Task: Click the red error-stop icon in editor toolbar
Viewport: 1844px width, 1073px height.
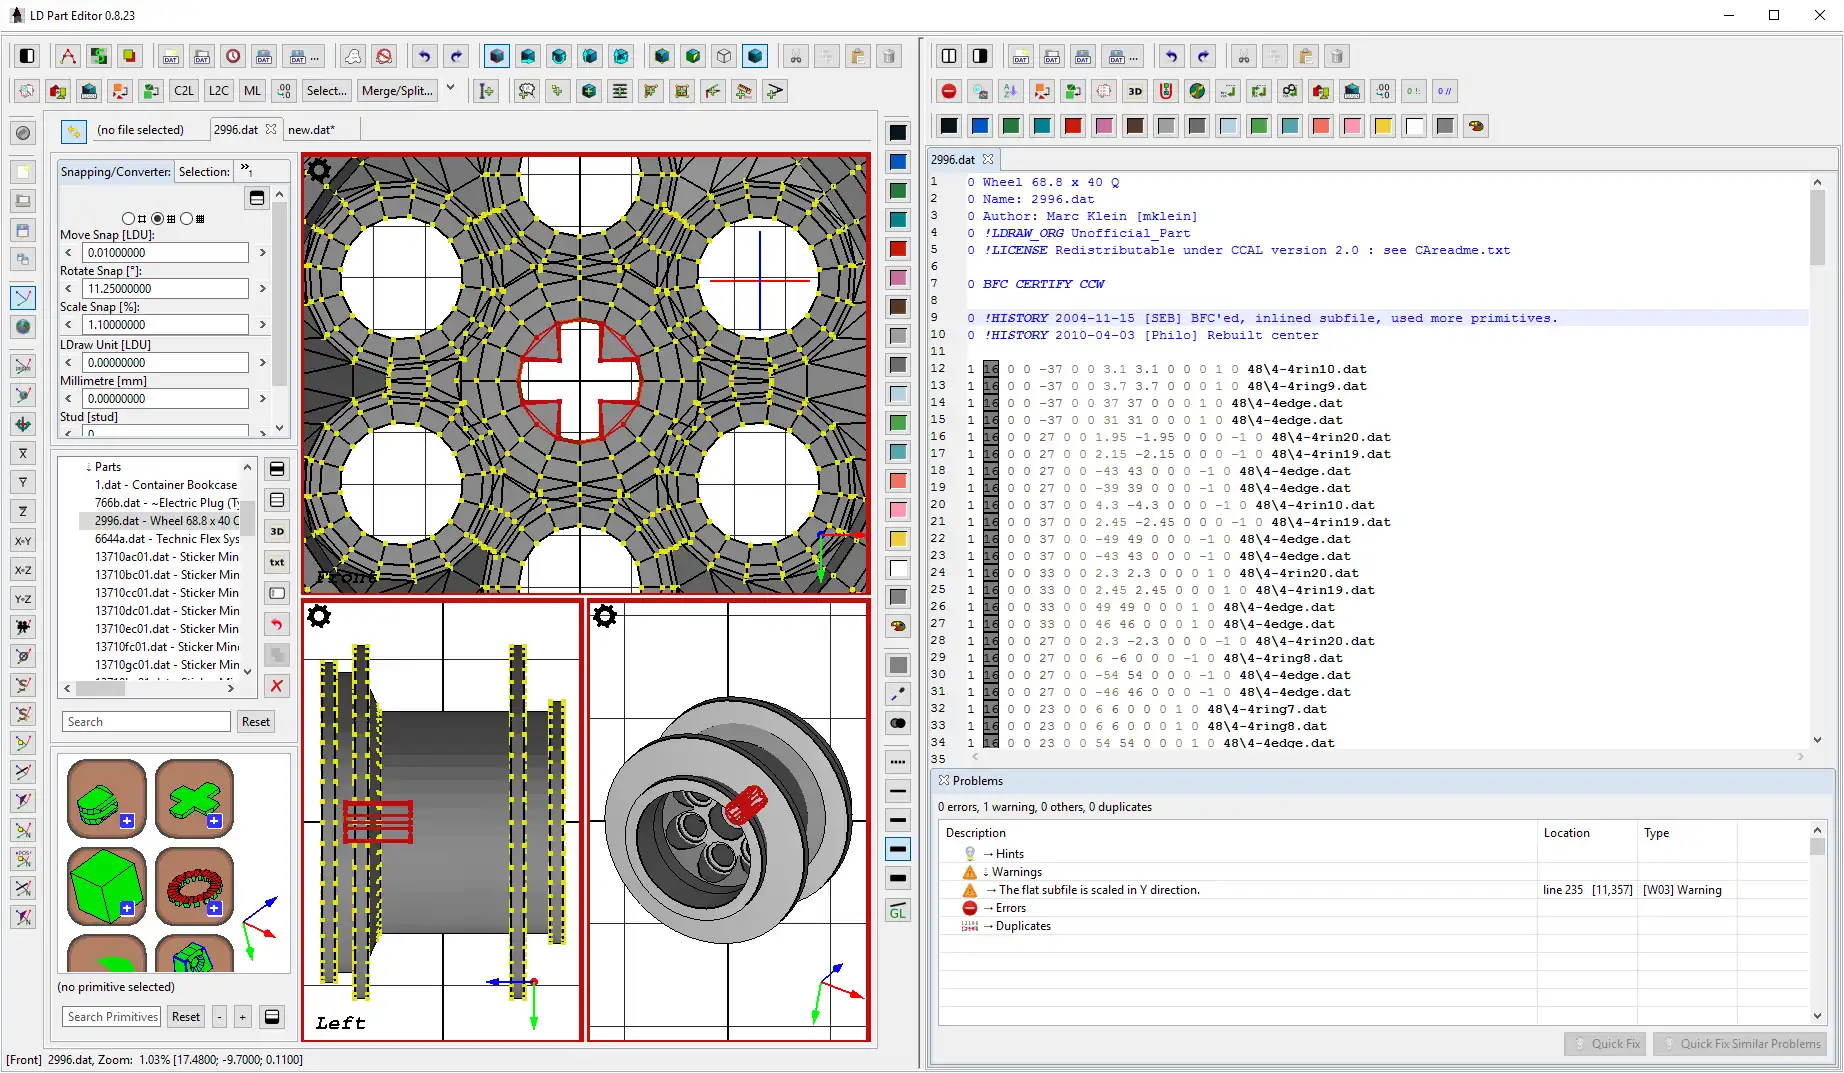Action: tap(949, 92)
